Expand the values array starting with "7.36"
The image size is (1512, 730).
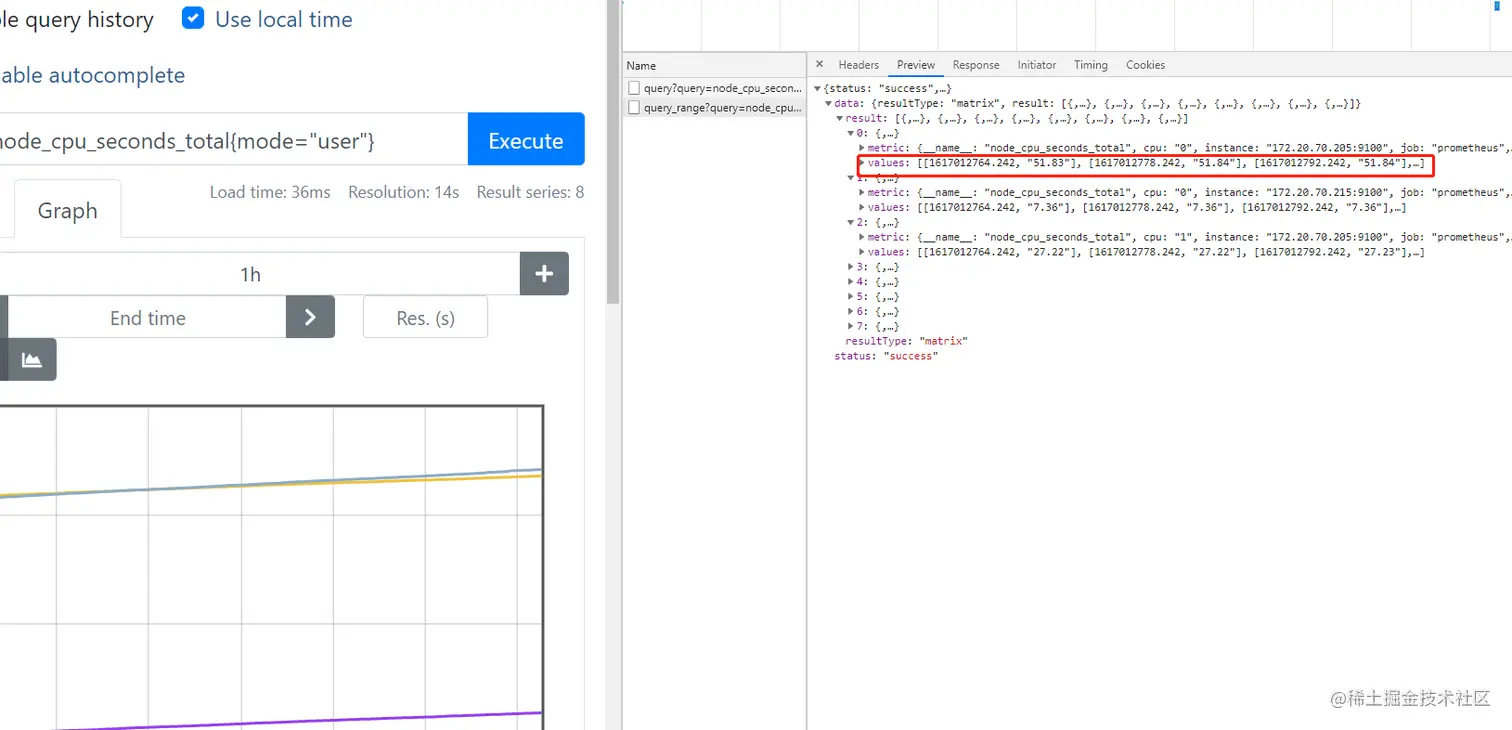pos(862,207)
